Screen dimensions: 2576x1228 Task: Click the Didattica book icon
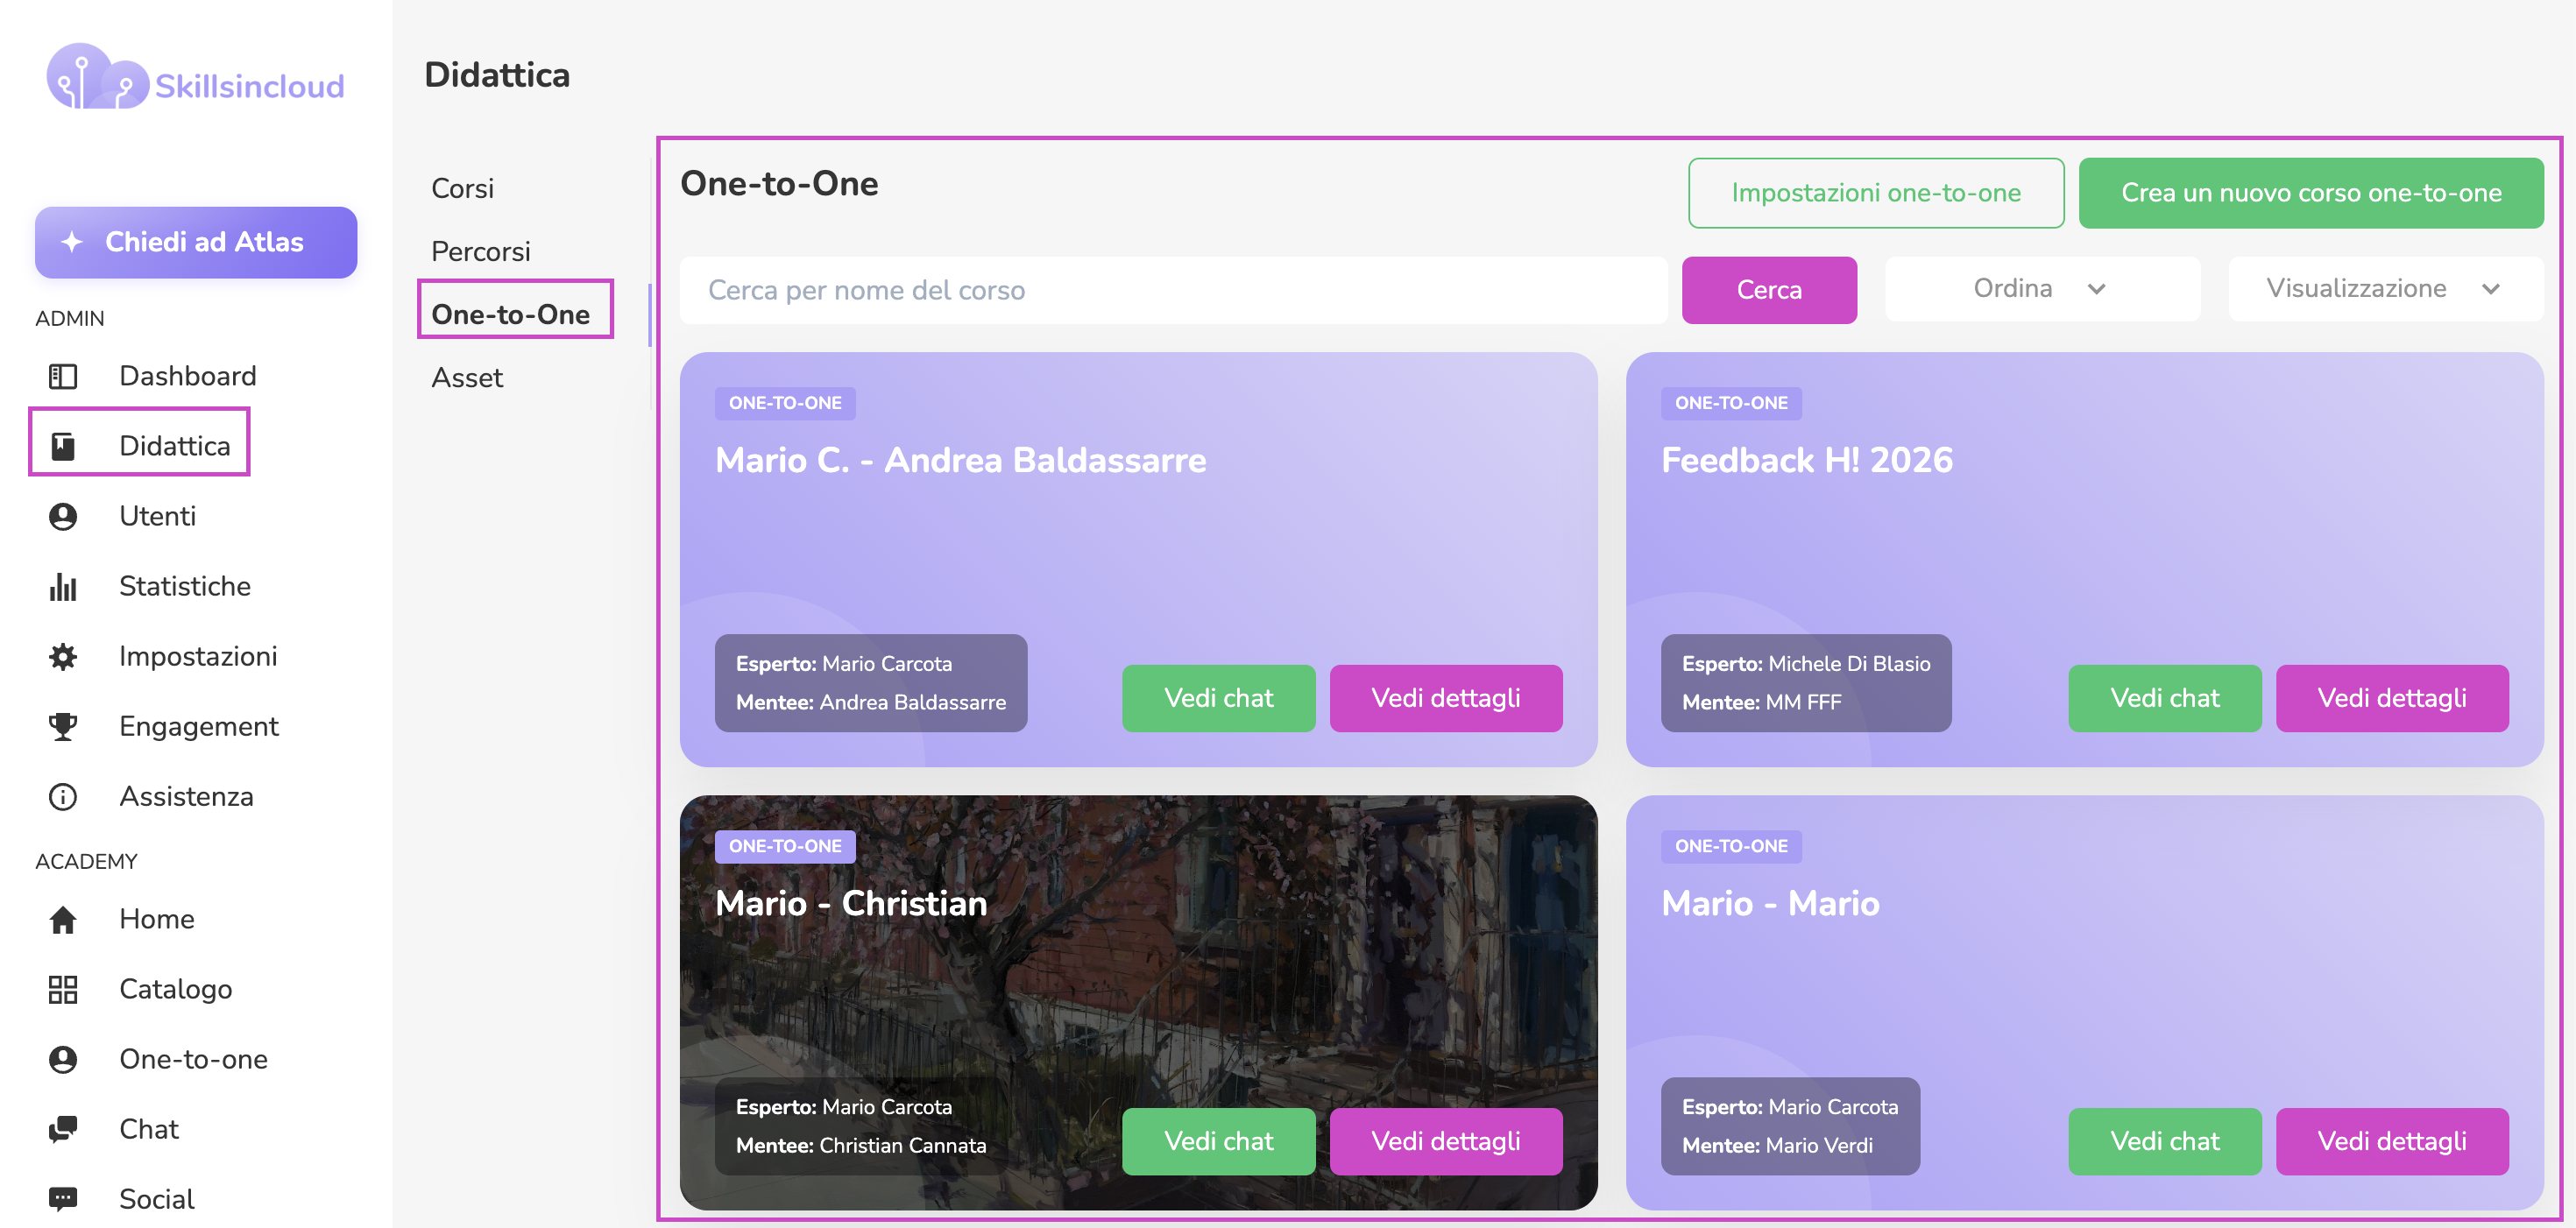63,446
